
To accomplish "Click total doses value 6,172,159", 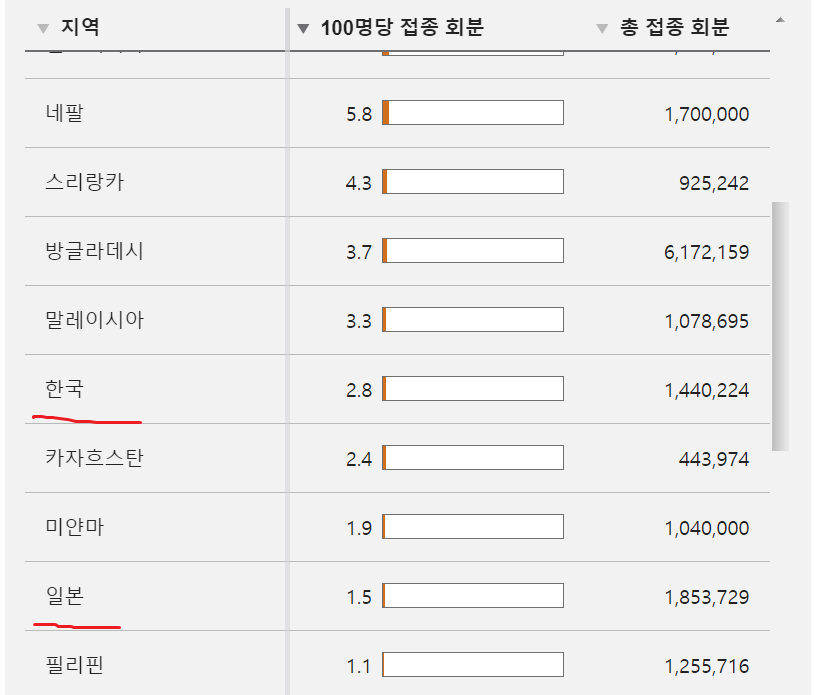I will [x=707, y=252].
